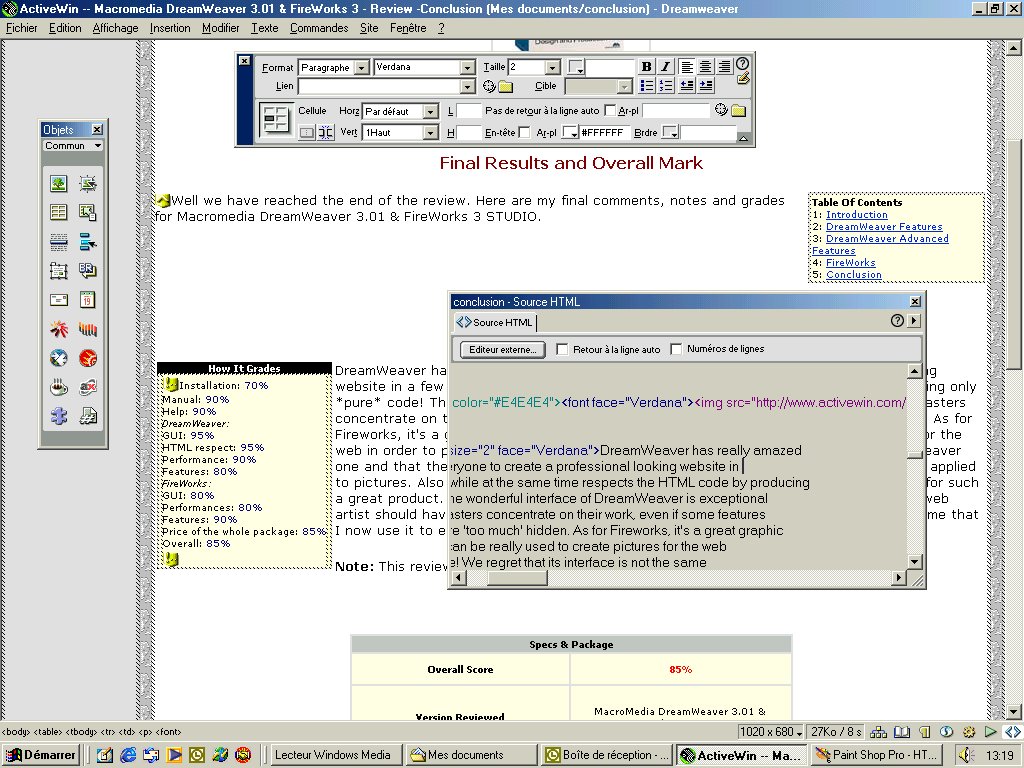Align text right in property inspector

[x=724, y=67]
